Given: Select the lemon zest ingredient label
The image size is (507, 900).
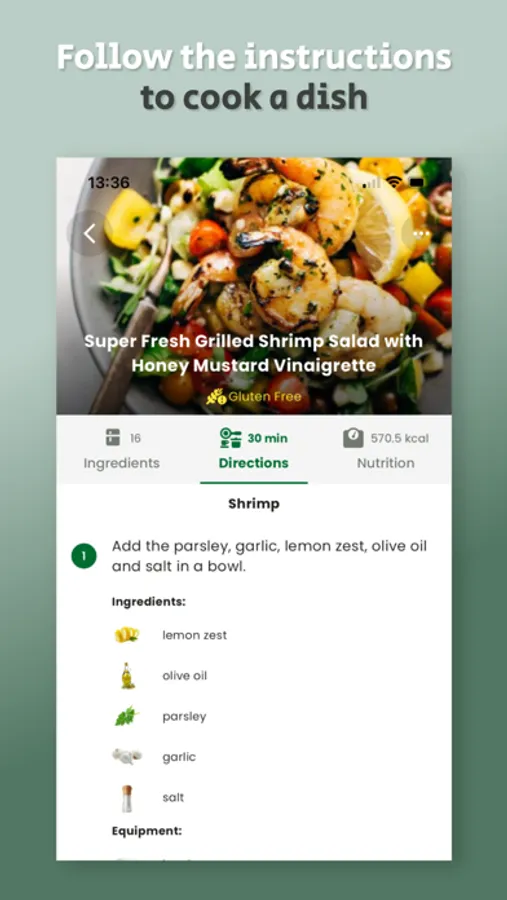Looking at the screenshot, I should point(195,635).
